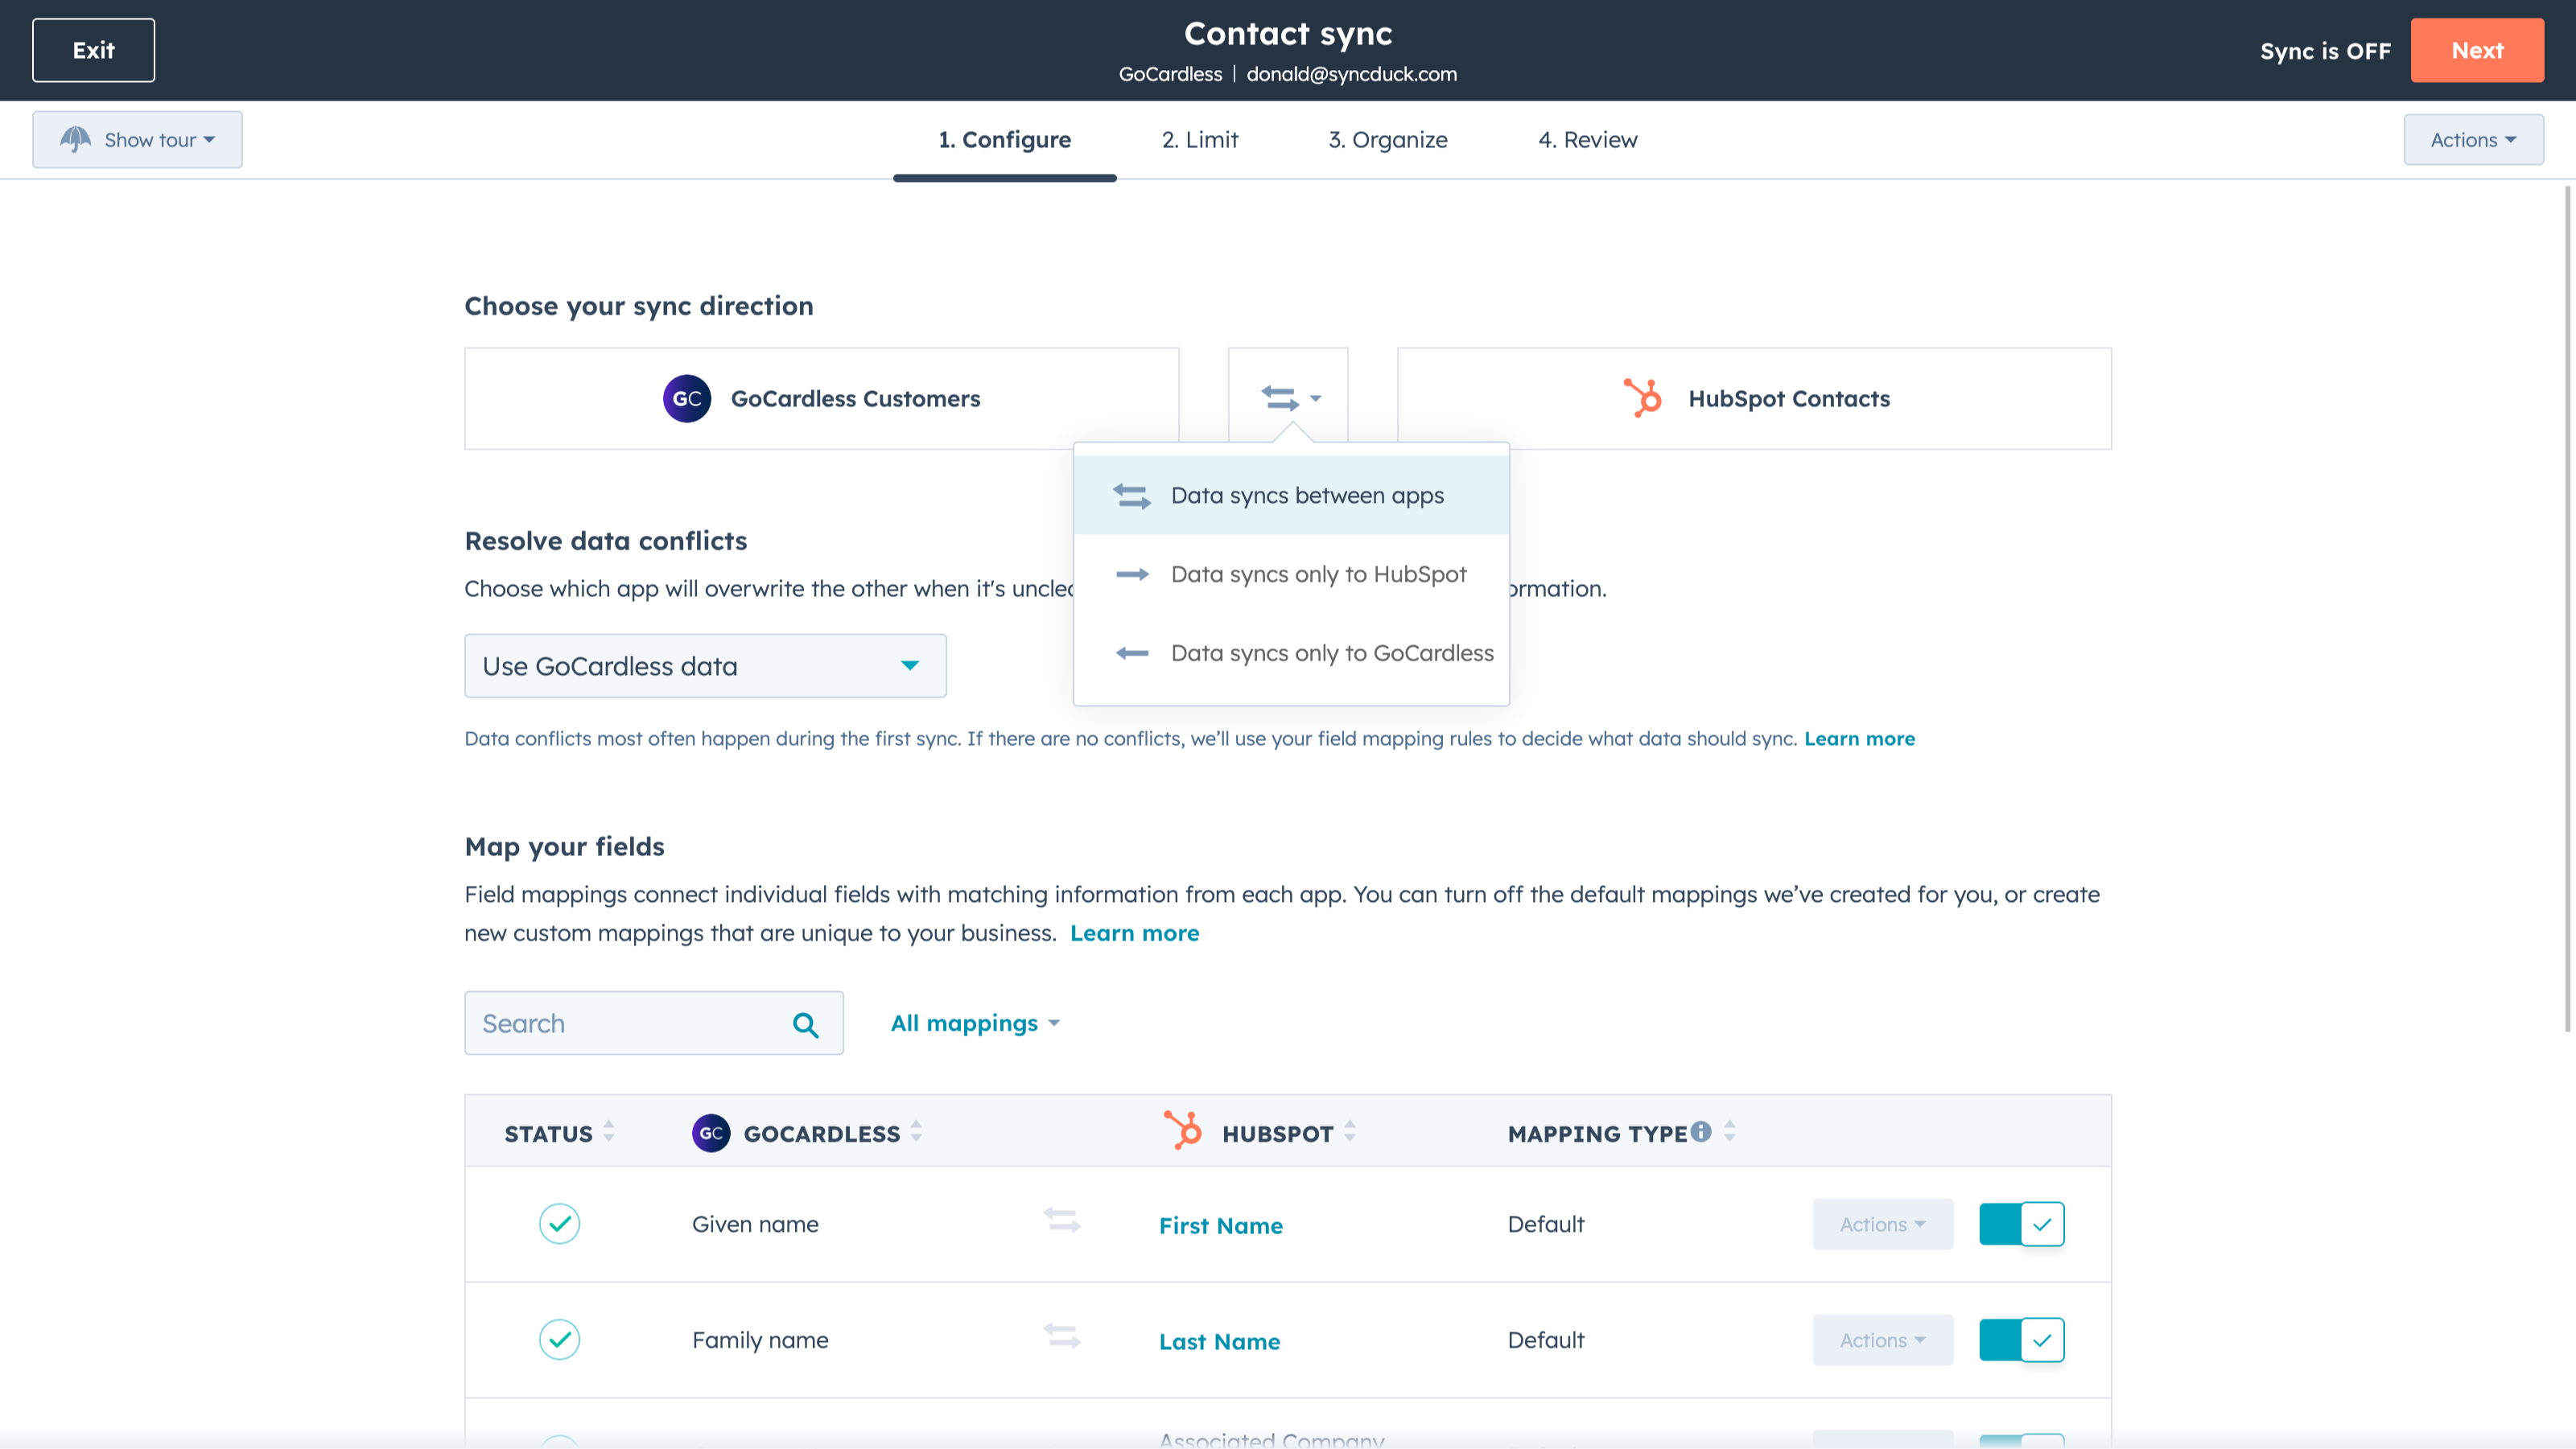Click inside the mappings Search field
Screen dimensions: 2576x1449
coord(620,1023)
